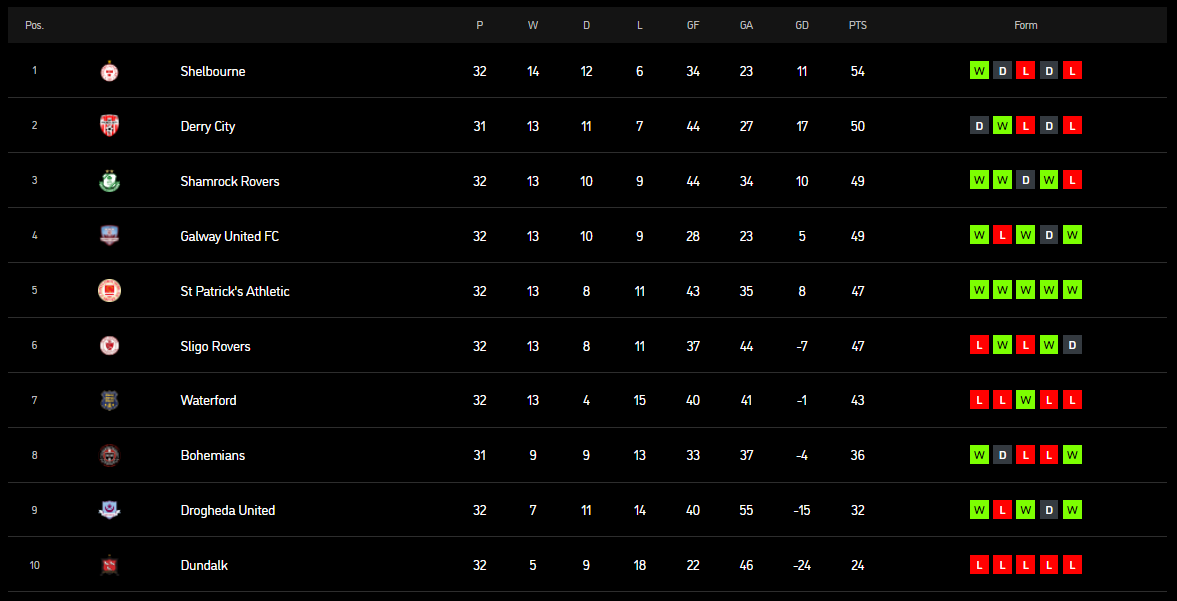Image resolution: width=1177 pixels, height=601 pixels.
Task: Click Dundalk's last red L form badge
Action: coord(1073,564)
